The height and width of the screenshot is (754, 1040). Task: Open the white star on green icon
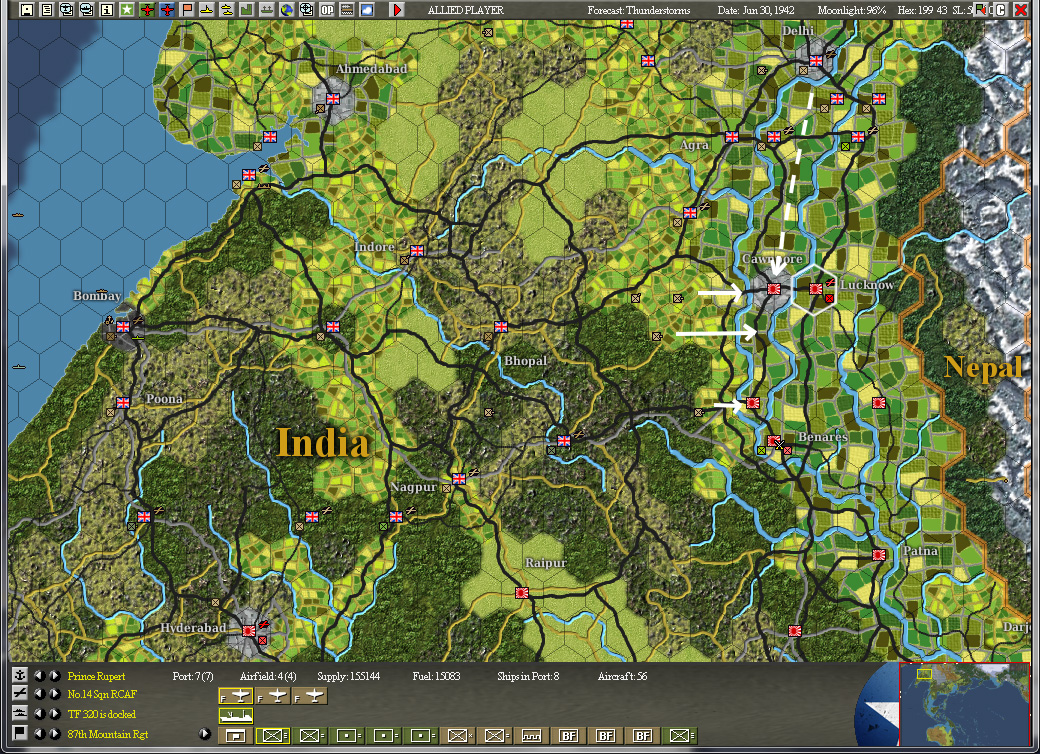click(126, 10)
